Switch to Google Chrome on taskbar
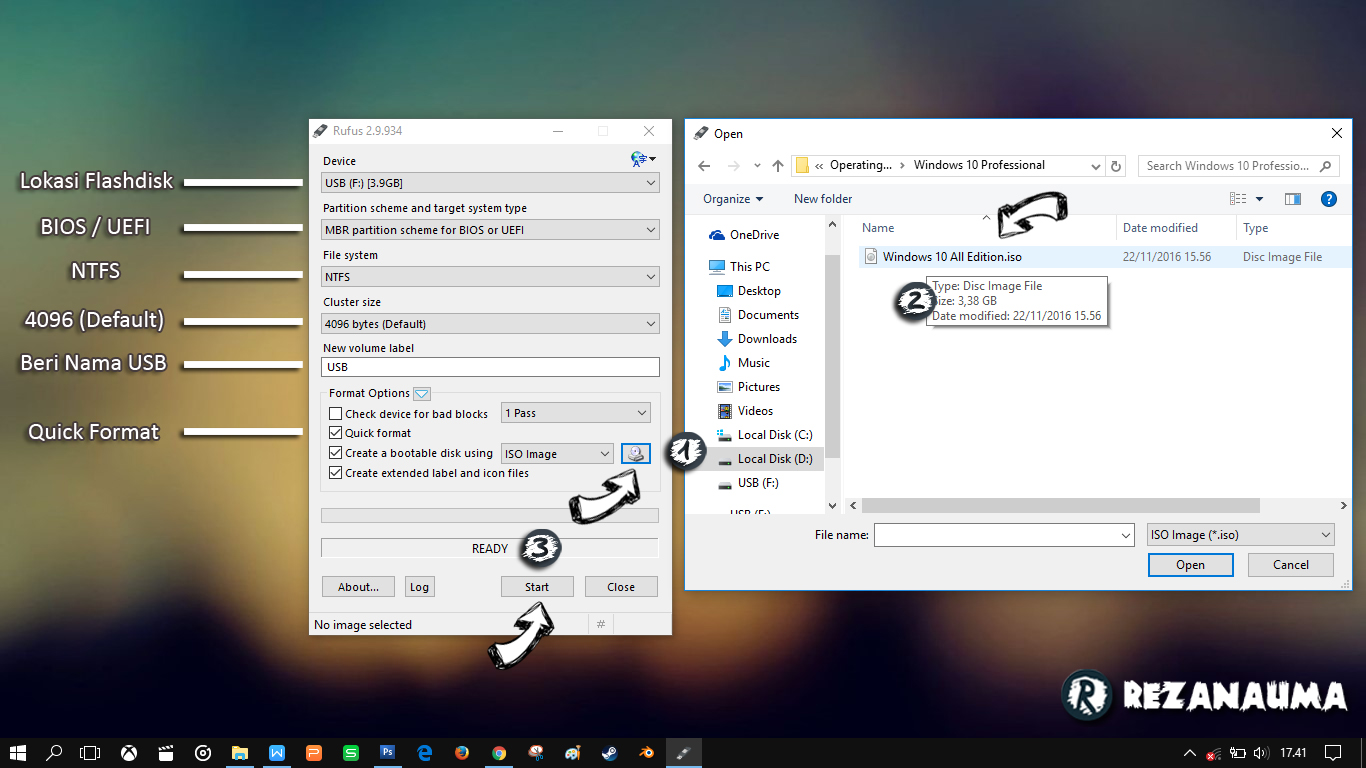Screen dimensions: 1366x768 click(499, 753)
